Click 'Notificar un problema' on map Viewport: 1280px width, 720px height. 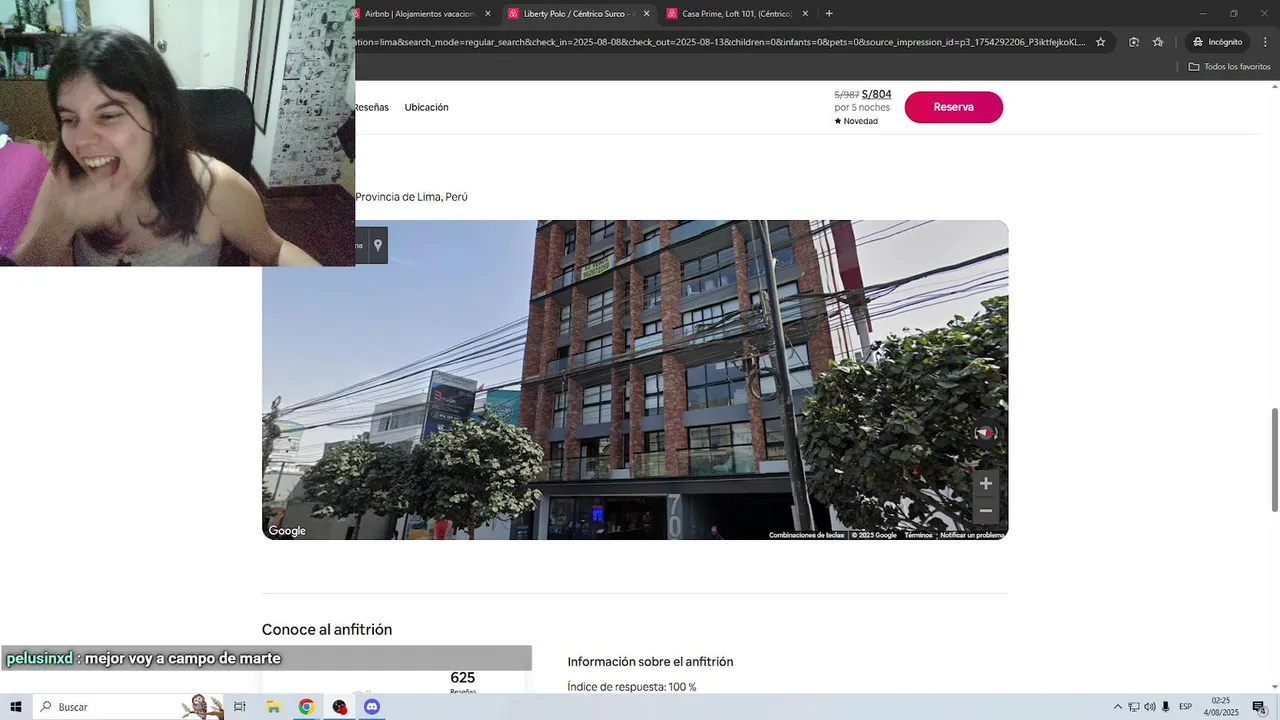click(972, 535)
